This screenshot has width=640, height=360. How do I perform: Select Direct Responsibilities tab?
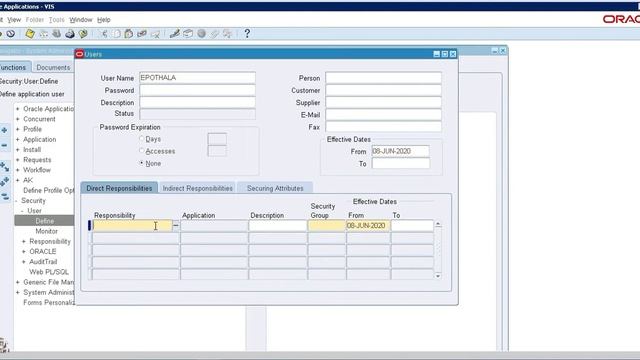(x=119, y=188)
